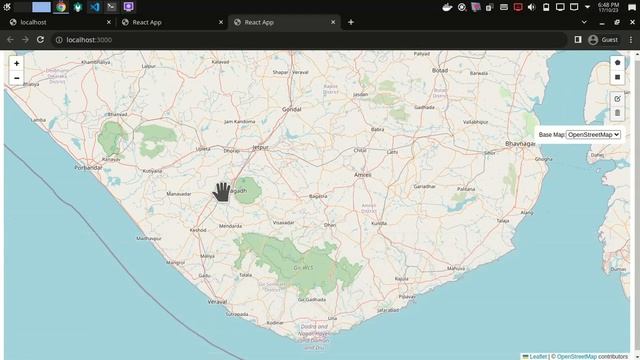Open the OpenStreetMap attribution link
The width and height of the screenshot is (640, 360).
coord(576,357)
